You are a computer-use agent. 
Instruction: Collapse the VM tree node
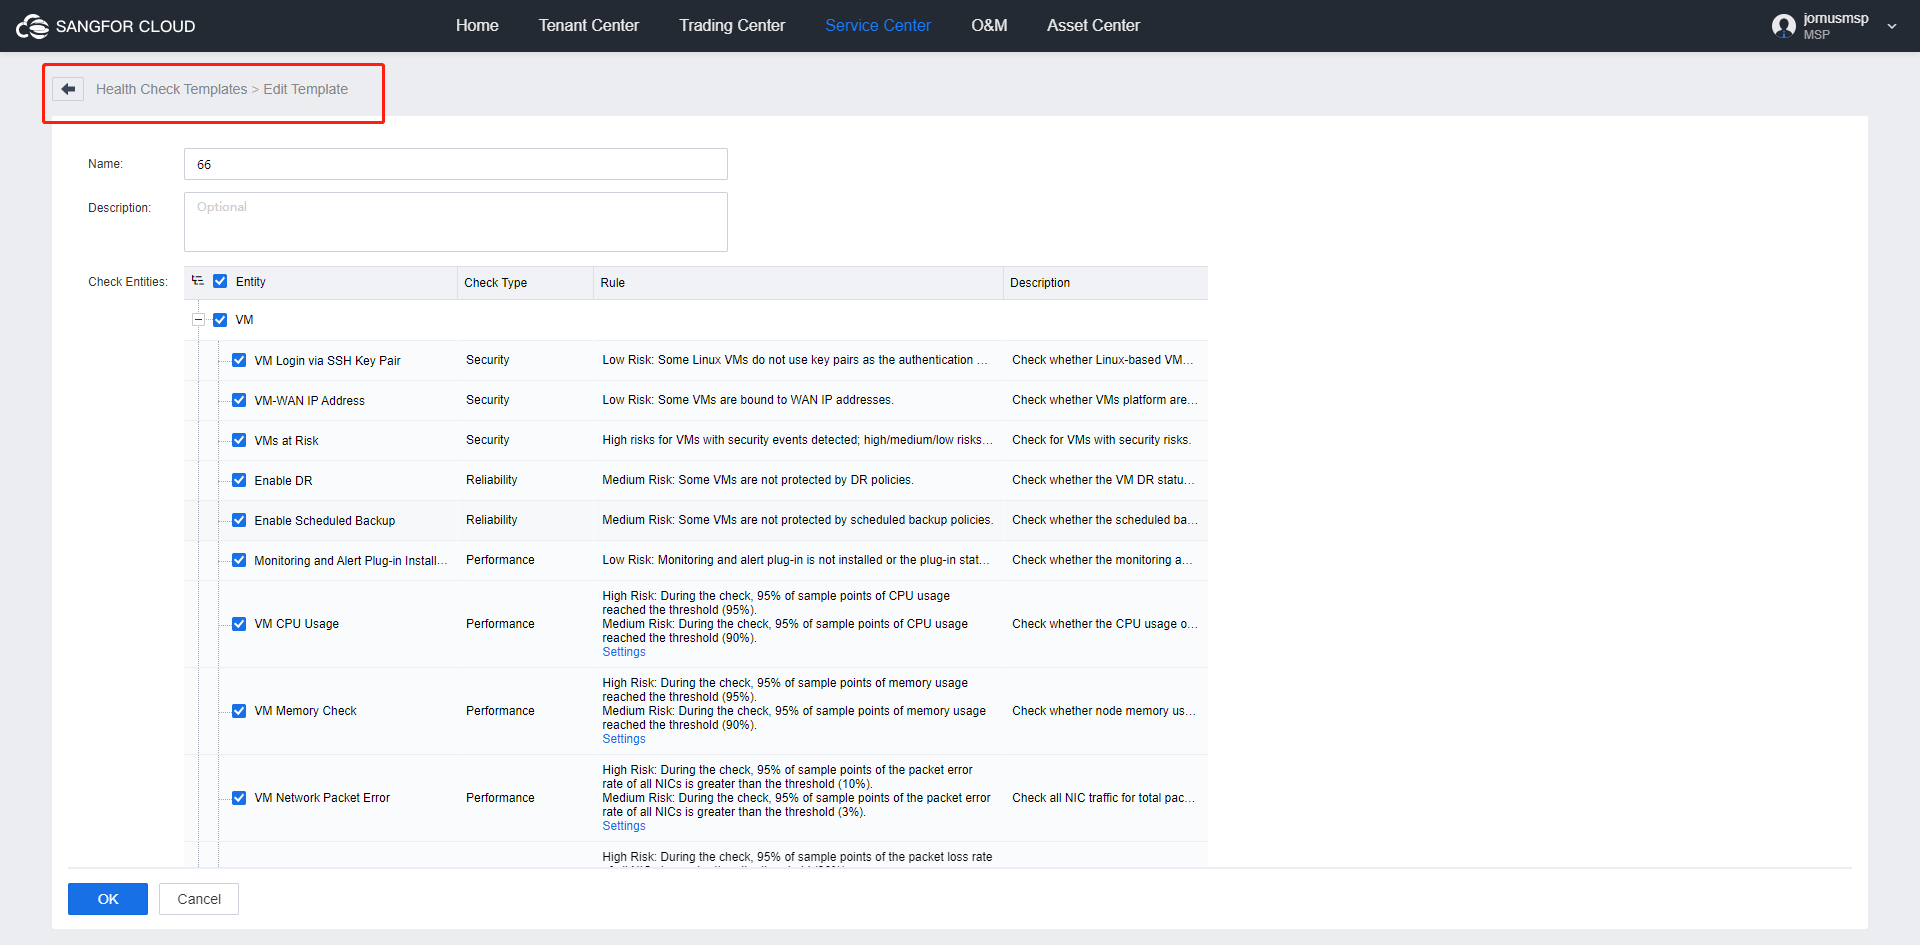click(x=198, y=320)
